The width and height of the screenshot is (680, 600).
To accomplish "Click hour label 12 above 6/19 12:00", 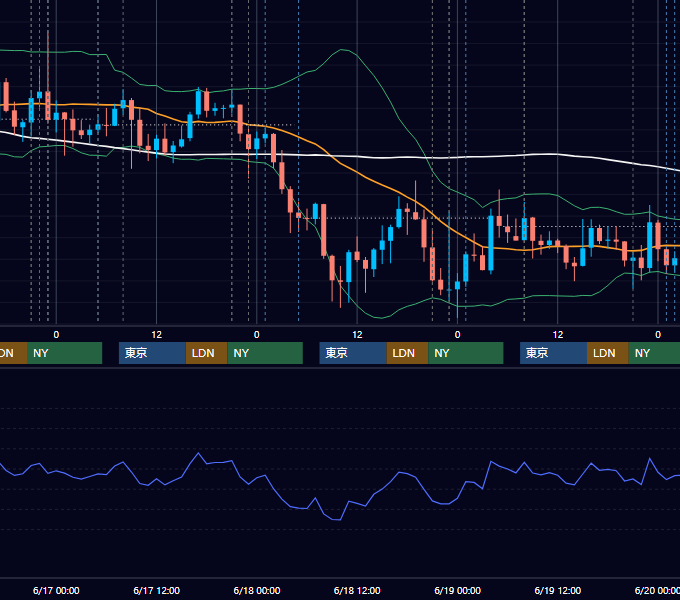I will 558,335.
